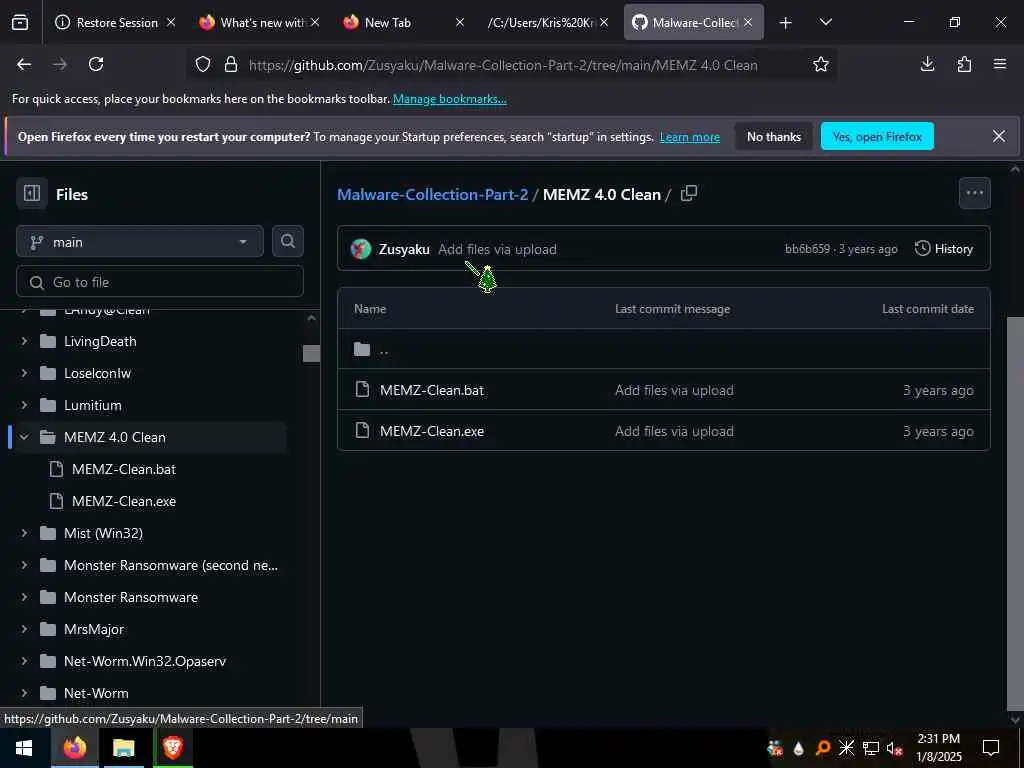Expand the LivingDeath folder
Viewport: 1024px width, 768px height.
coord(24,342)
